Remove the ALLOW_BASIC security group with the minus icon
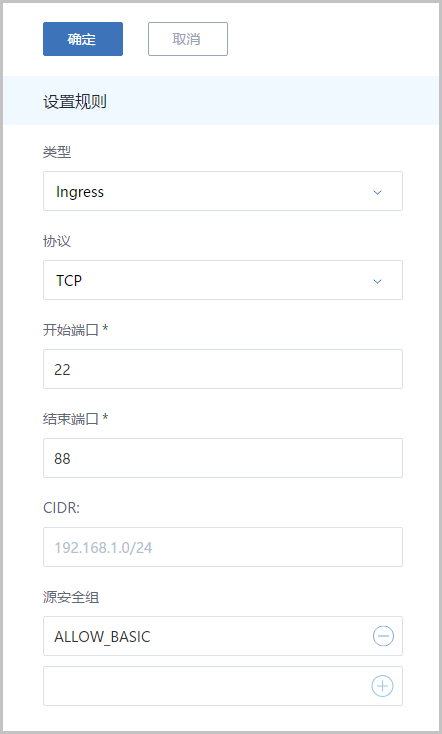 point(383,636)
